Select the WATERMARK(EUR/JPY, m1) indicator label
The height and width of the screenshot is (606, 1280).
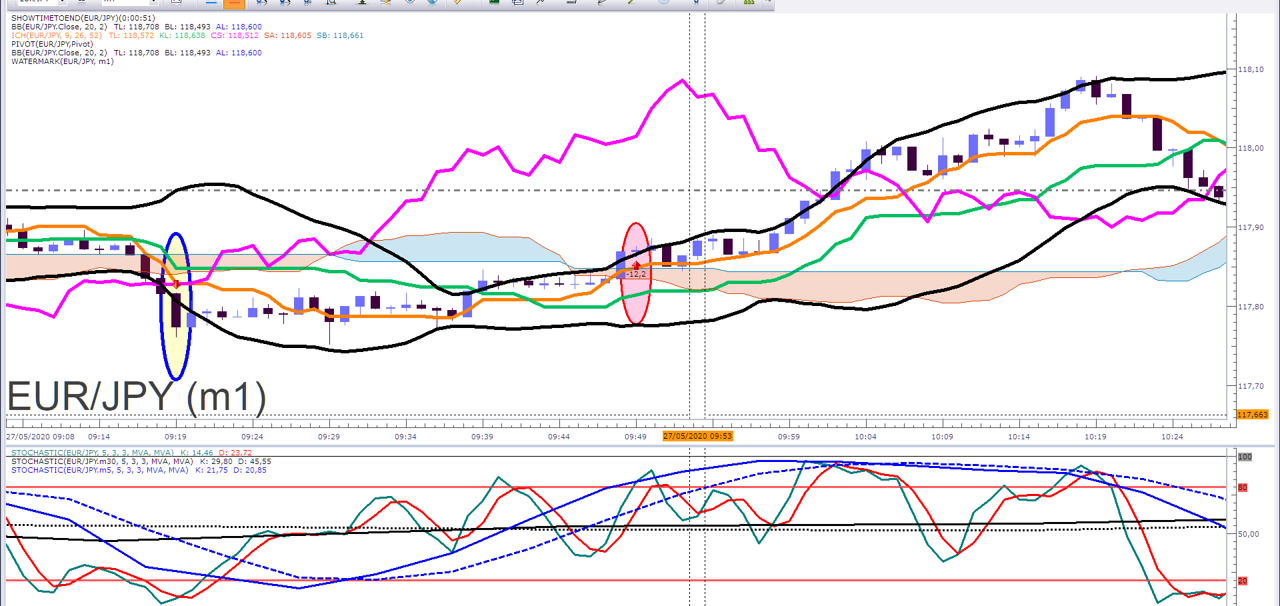coord(62,62)
